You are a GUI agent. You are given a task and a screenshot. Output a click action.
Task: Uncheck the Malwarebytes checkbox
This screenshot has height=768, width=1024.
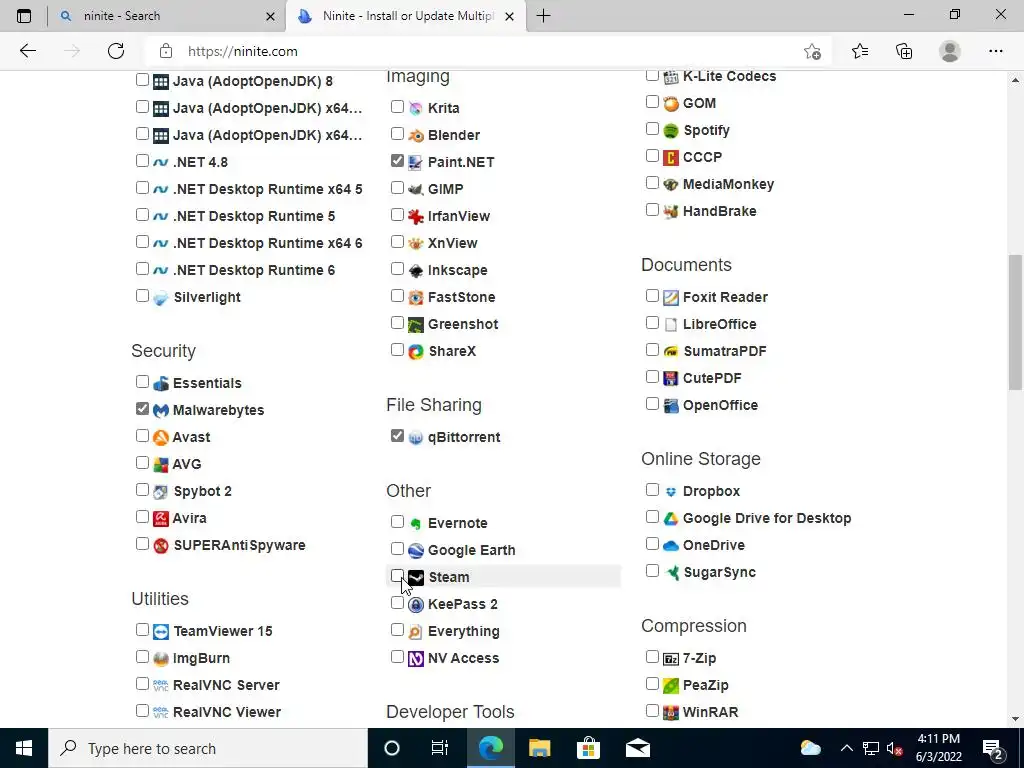(x=142, y=409)
